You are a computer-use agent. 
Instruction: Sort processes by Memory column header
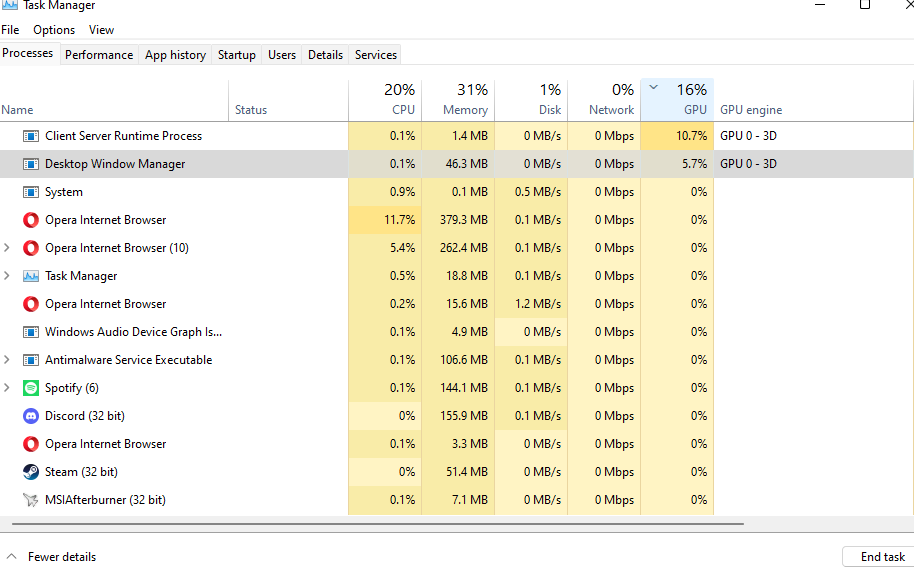click(458, 100)
